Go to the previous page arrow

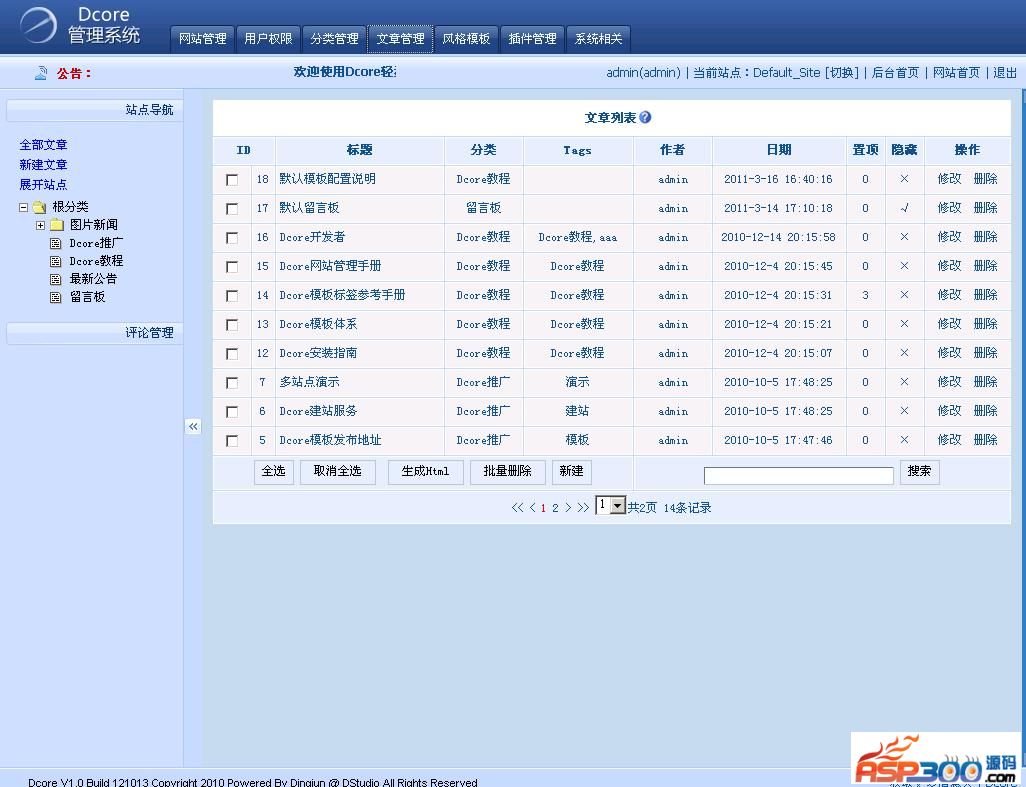(x=533, y=508)
